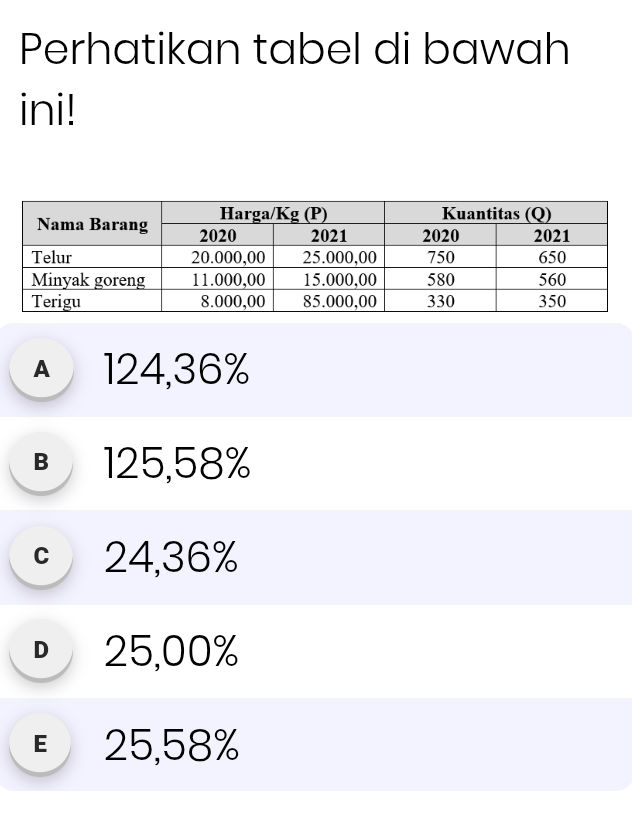
Task: Click the Minyak goreng row label
Action: pos(88,279)
